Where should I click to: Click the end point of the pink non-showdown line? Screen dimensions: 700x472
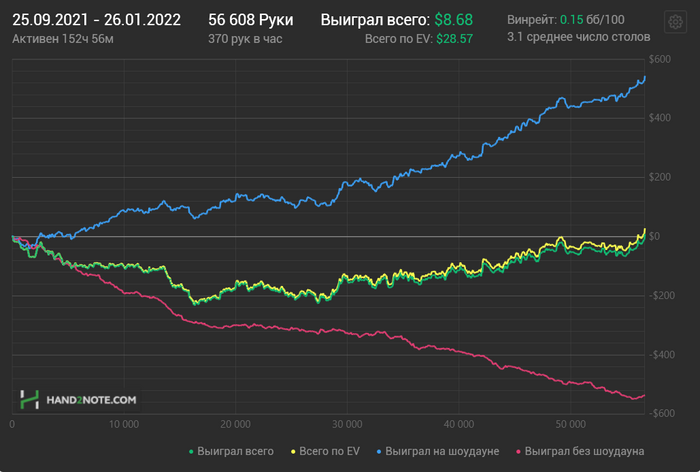coord(644,395)
